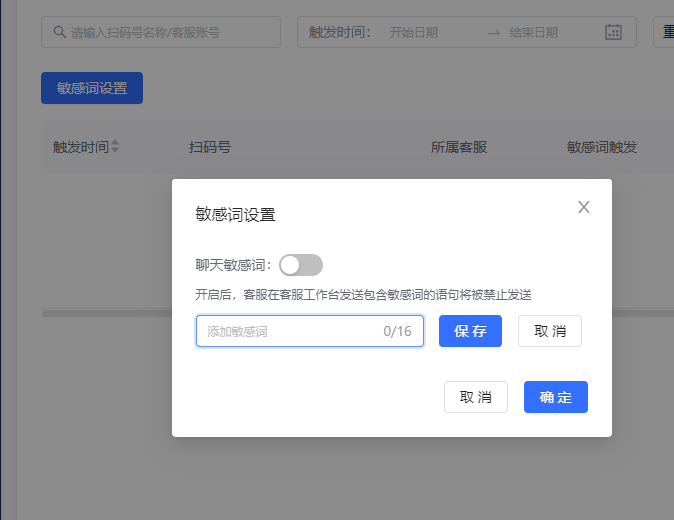Click the 敏感词触发 column header

pos(602,147)
